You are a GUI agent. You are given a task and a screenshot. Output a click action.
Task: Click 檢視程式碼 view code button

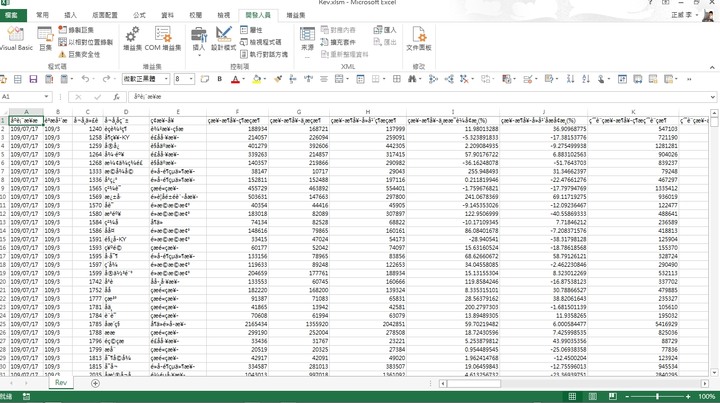(265, 43)
